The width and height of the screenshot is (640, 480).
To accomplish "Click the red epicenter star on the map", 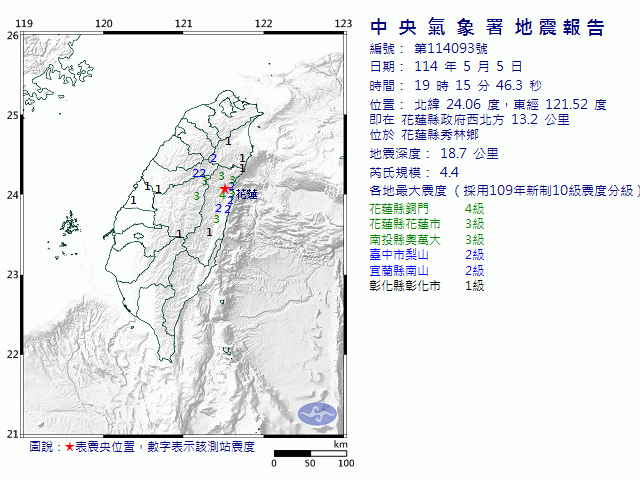I will 224,189.
